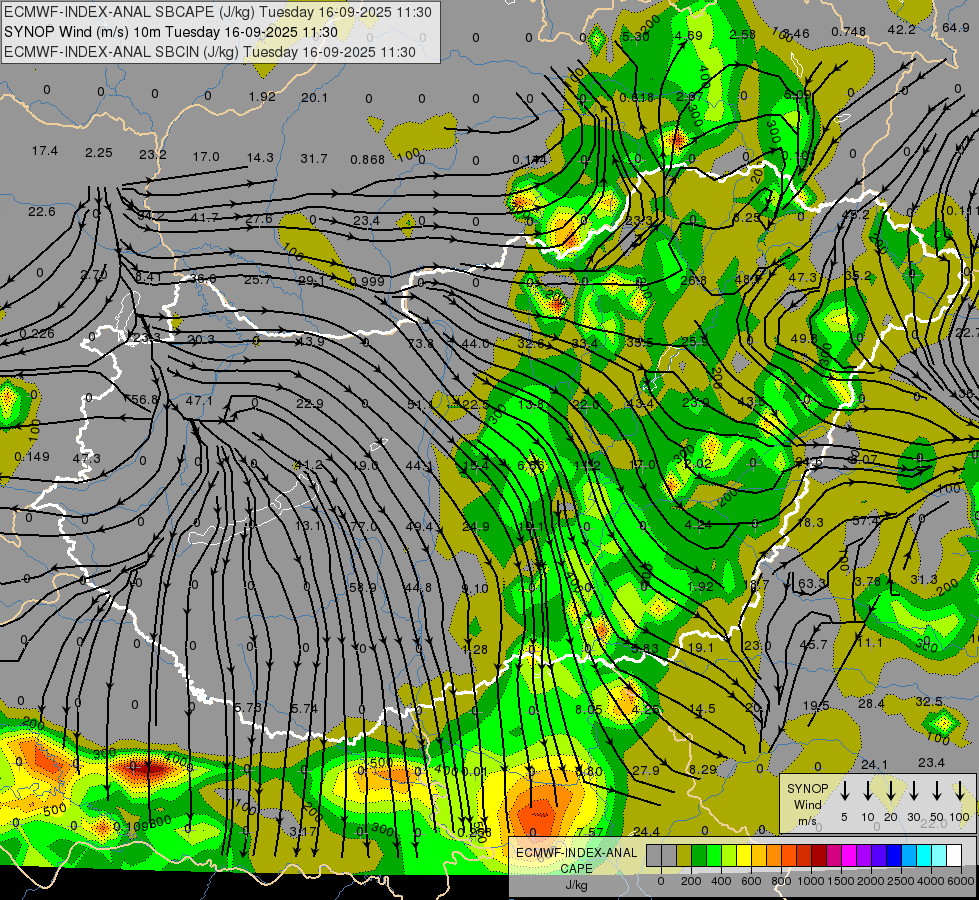This screenshot has width=979, height=900.
Task: Select the station value 57.4
Action: [865, 520]
